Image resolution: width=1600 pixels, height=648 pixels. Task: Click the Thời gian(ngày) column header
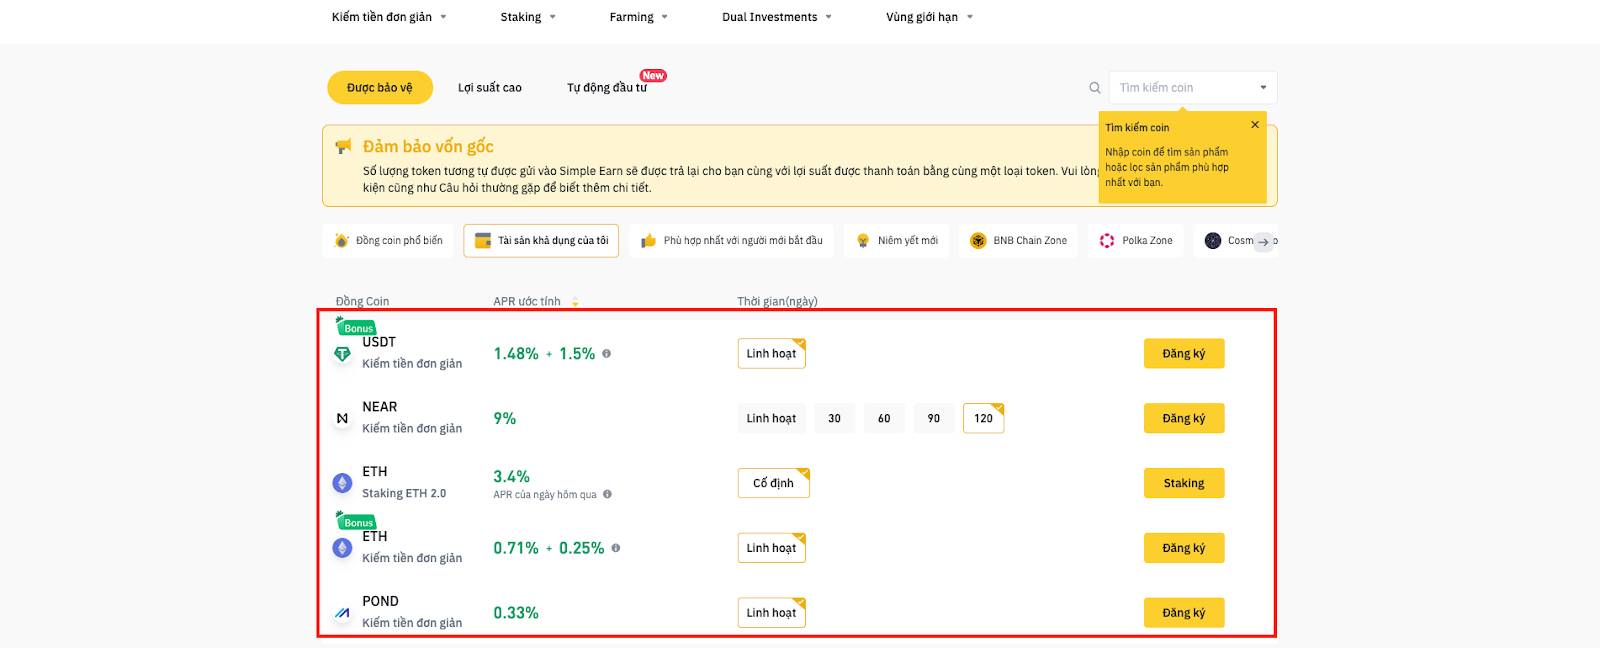pos(777,302)
